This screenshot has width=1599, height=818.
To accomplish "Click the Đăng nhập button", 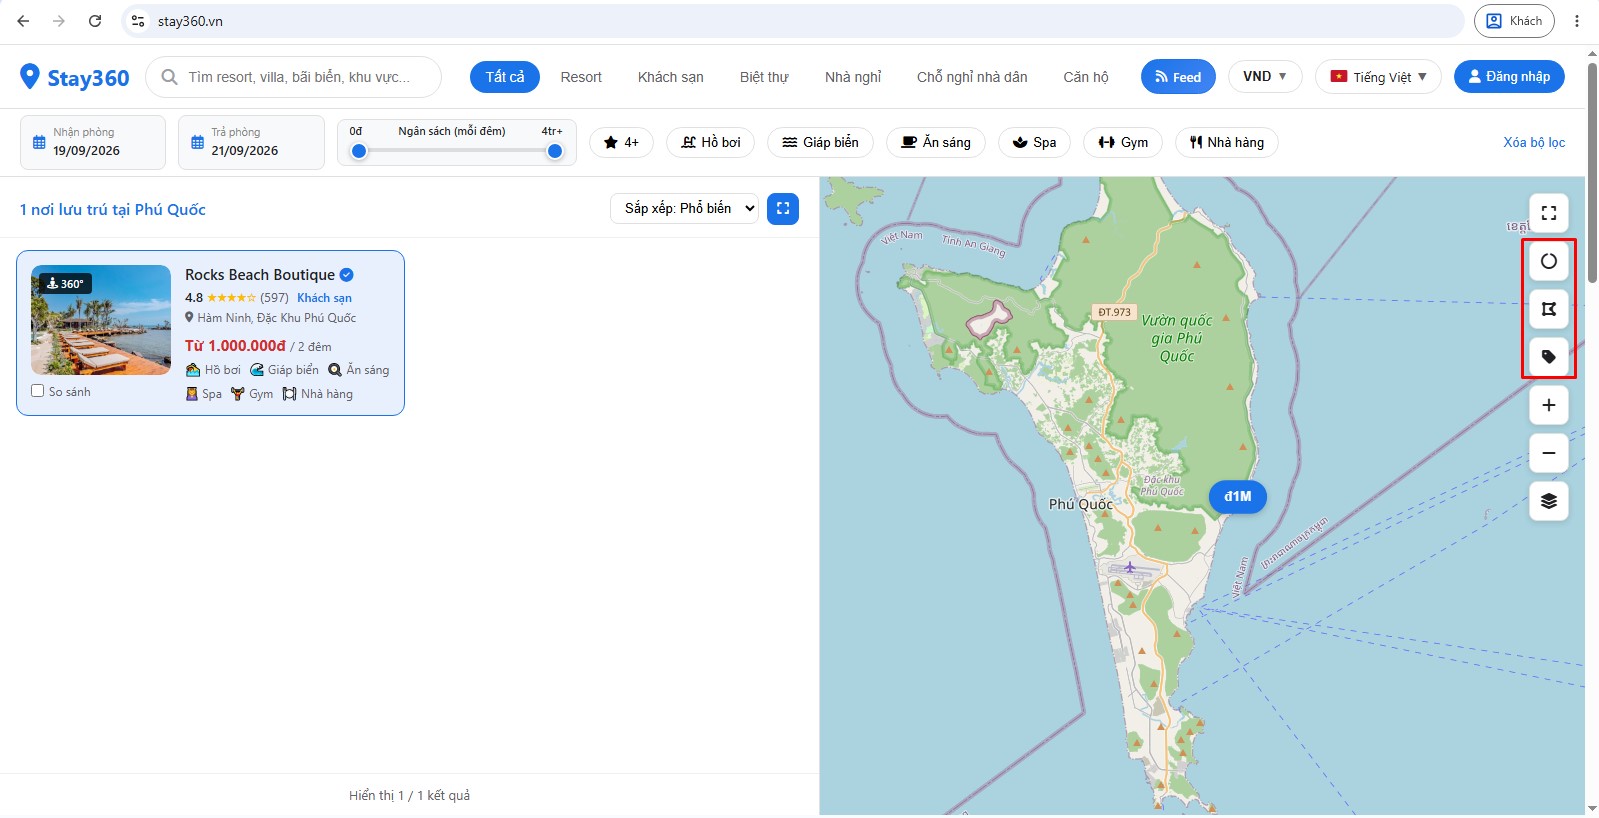I will [x=1509, y=76].
